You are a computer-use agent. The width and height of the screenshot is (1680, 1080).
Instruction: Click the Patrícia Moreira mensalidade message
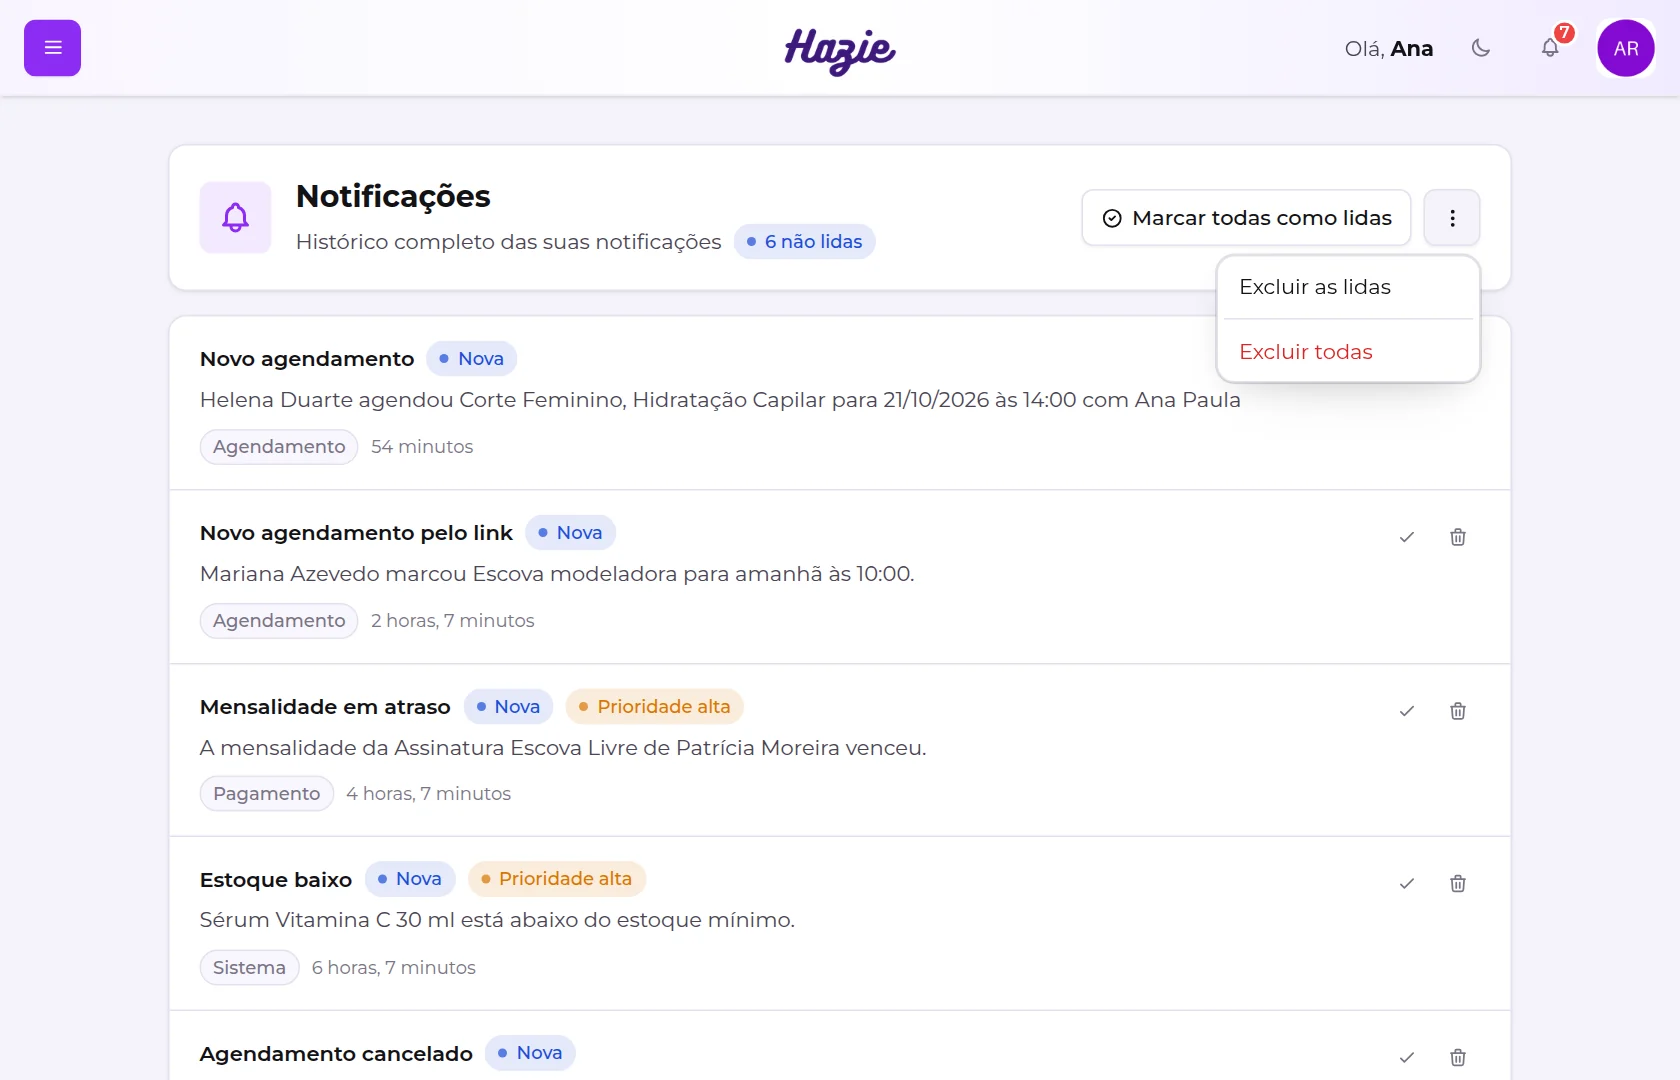[563, 748]
